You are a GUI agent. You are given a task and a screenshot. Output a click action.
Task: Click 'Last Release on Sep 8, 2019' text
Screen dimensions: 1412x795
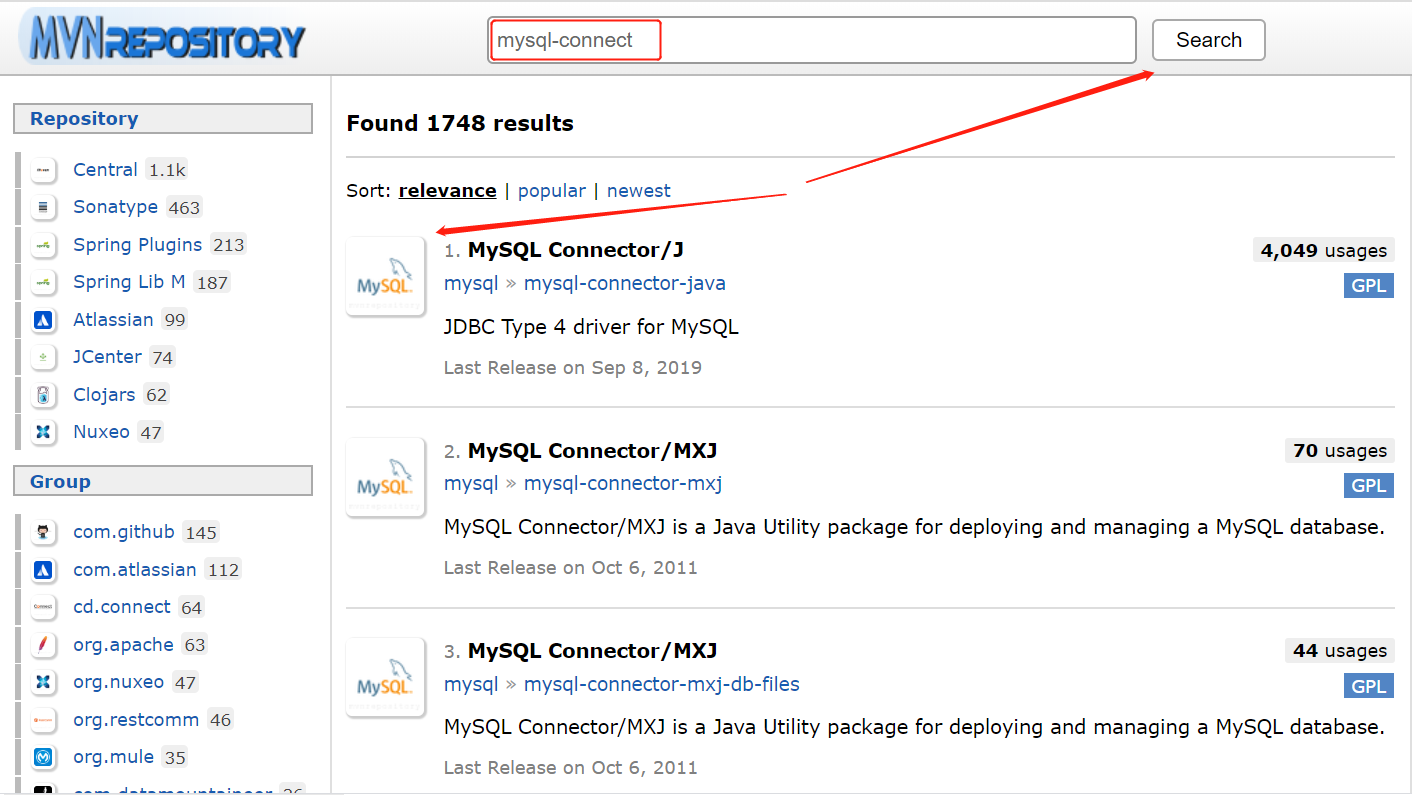click(573, 368)
